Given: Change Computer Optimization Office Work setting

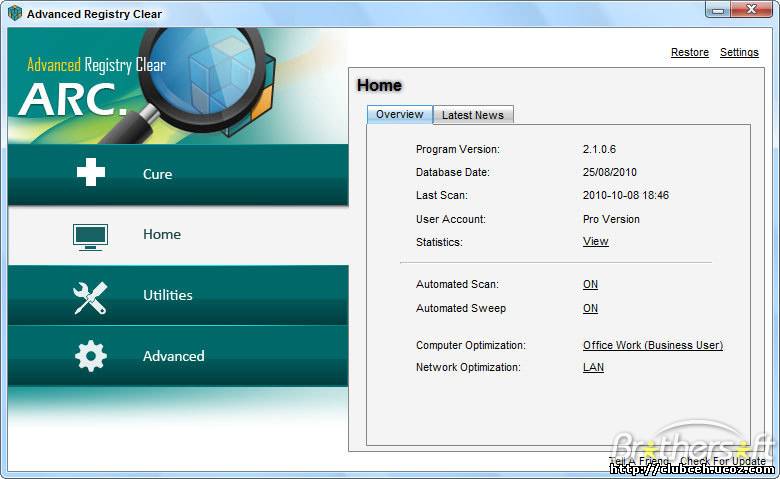Looking at the screenshot, I should click(x=653, y=345).
